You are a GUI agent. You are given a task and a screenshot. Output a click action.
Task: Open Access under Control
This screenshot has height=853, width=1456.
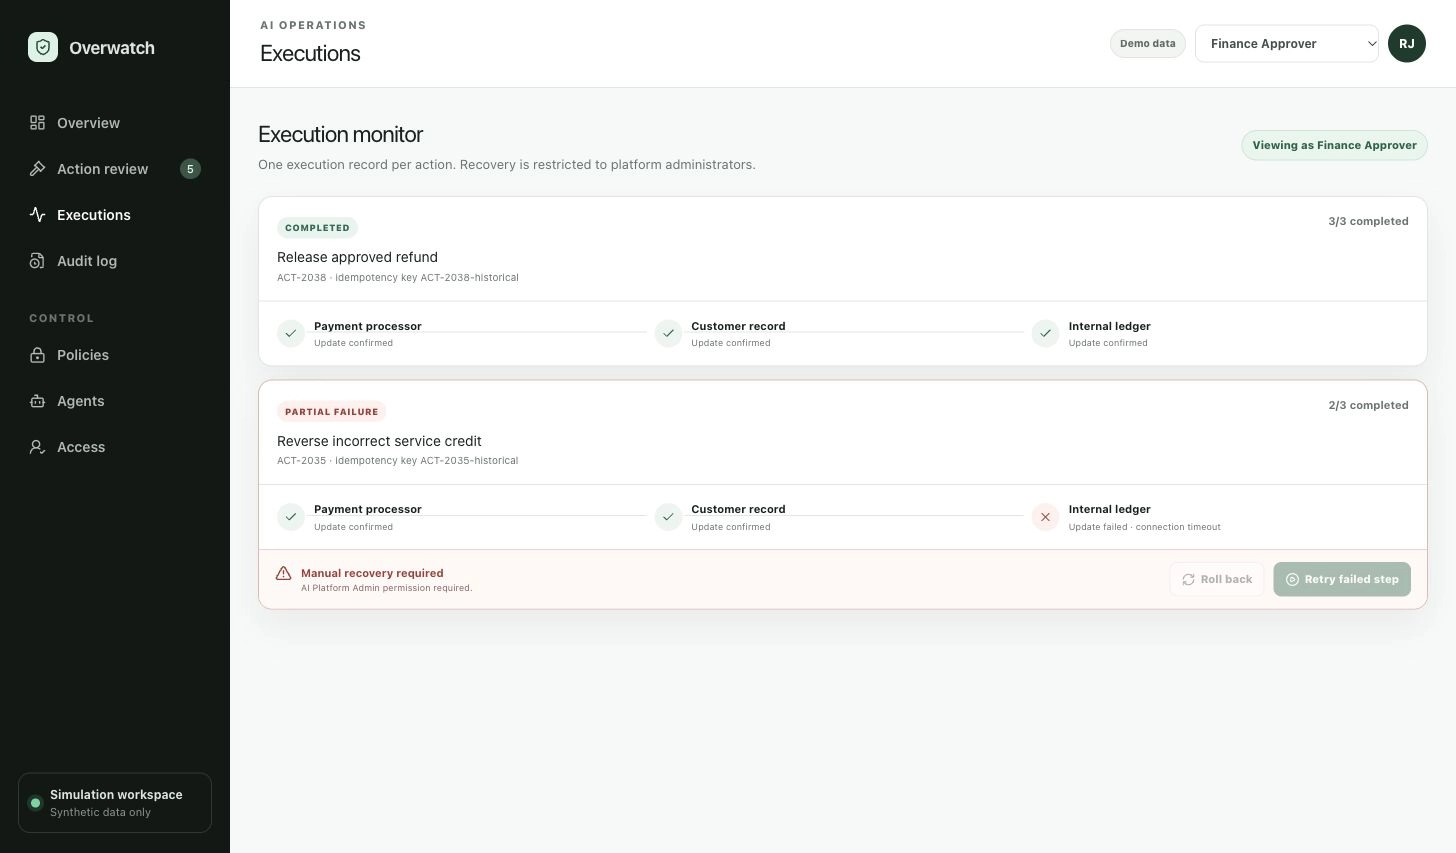[x=115, y=447]
